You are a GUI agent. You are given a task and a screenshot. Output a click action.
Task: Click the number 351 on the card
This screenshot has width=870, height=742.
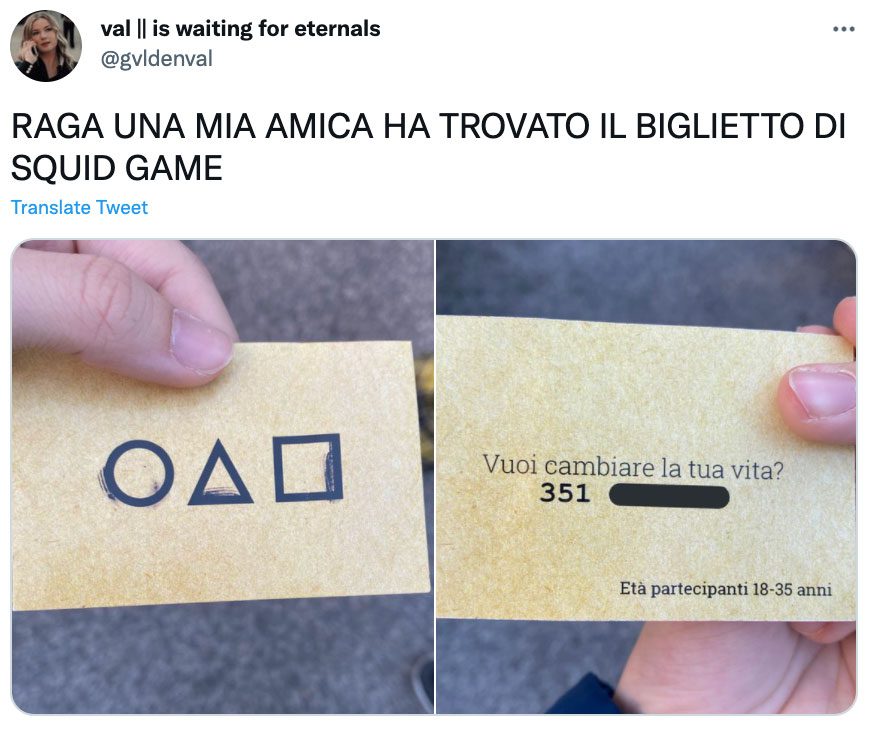[x=564, y=493]
